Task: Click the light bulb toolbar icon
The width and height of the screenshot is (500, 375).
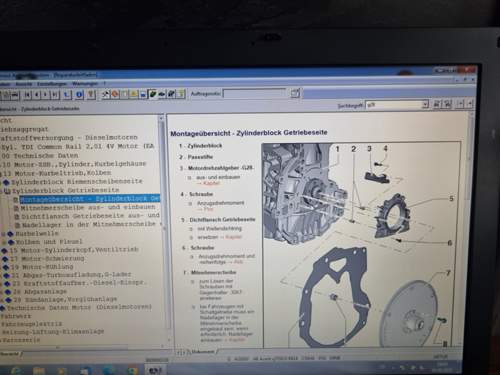Action: 91,95
